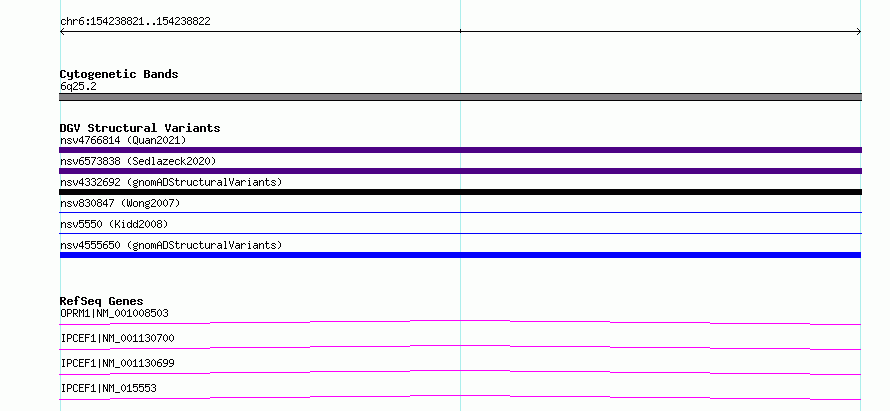890x411 pixels.
Task: Open variant nsv5550 (Kidd2008) label
Action: point(114,224)
